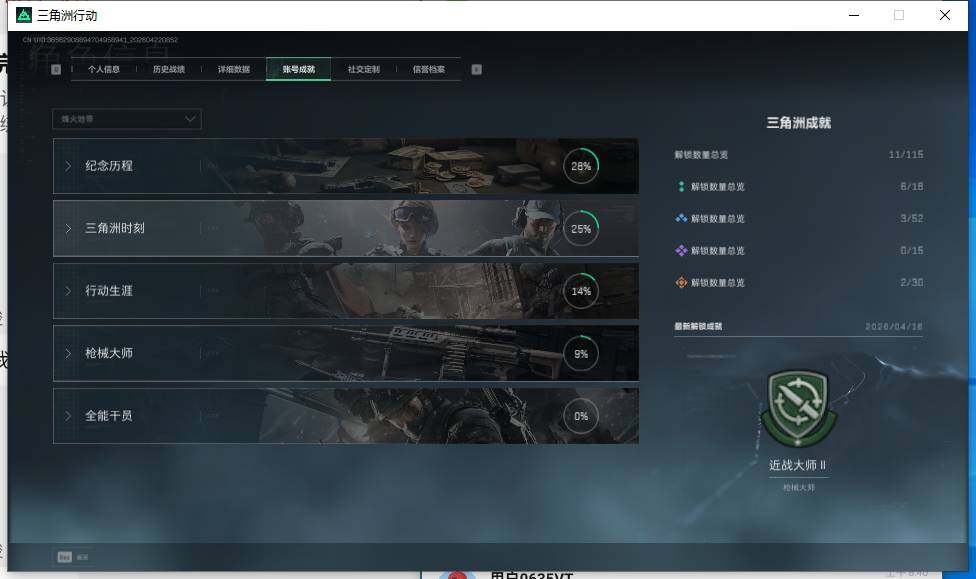Open the game mode dropdown above 纪念历程
This screenshot has height=579, width=976.
127,119
